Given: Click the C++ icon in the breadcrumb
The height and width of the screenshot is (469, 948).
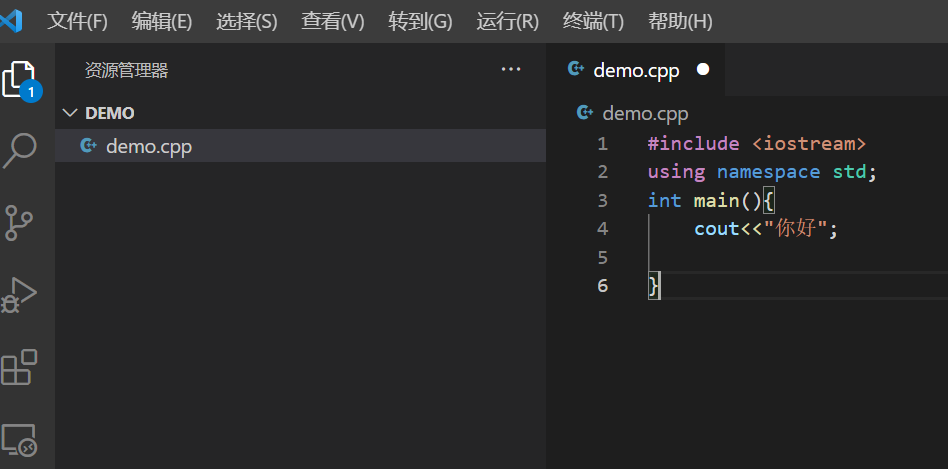Looking at the screenshot, I should click(x=585, y=112).
